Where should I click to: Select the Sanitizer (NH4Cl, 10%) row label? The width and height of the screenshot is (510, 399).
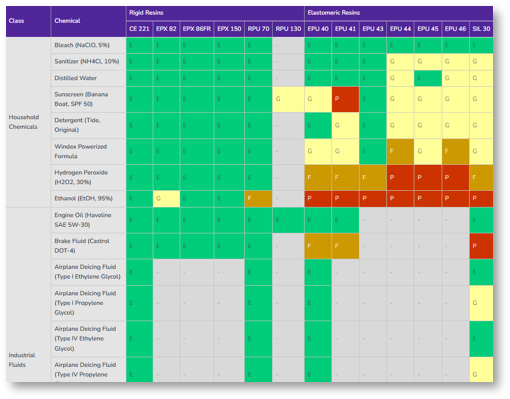pyautogui.click(x=87, y=61)
